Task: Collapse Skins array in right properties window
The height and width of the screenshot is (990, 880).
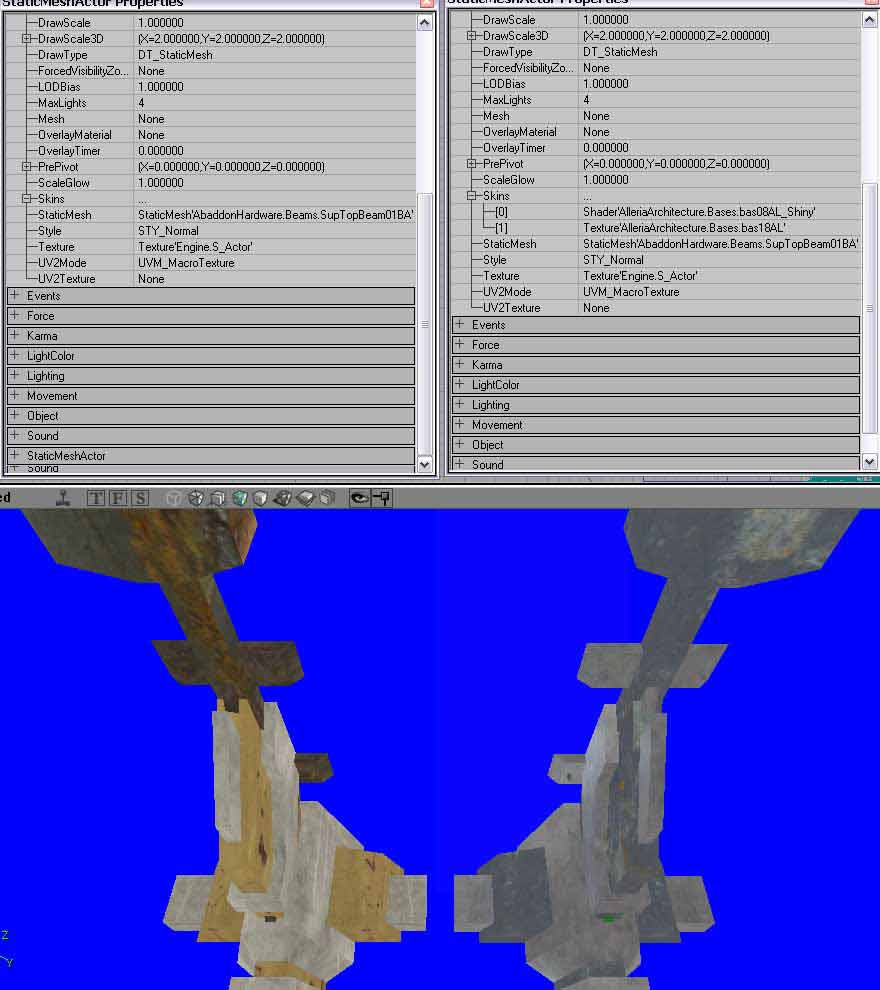Action: [x=472, y=196]
